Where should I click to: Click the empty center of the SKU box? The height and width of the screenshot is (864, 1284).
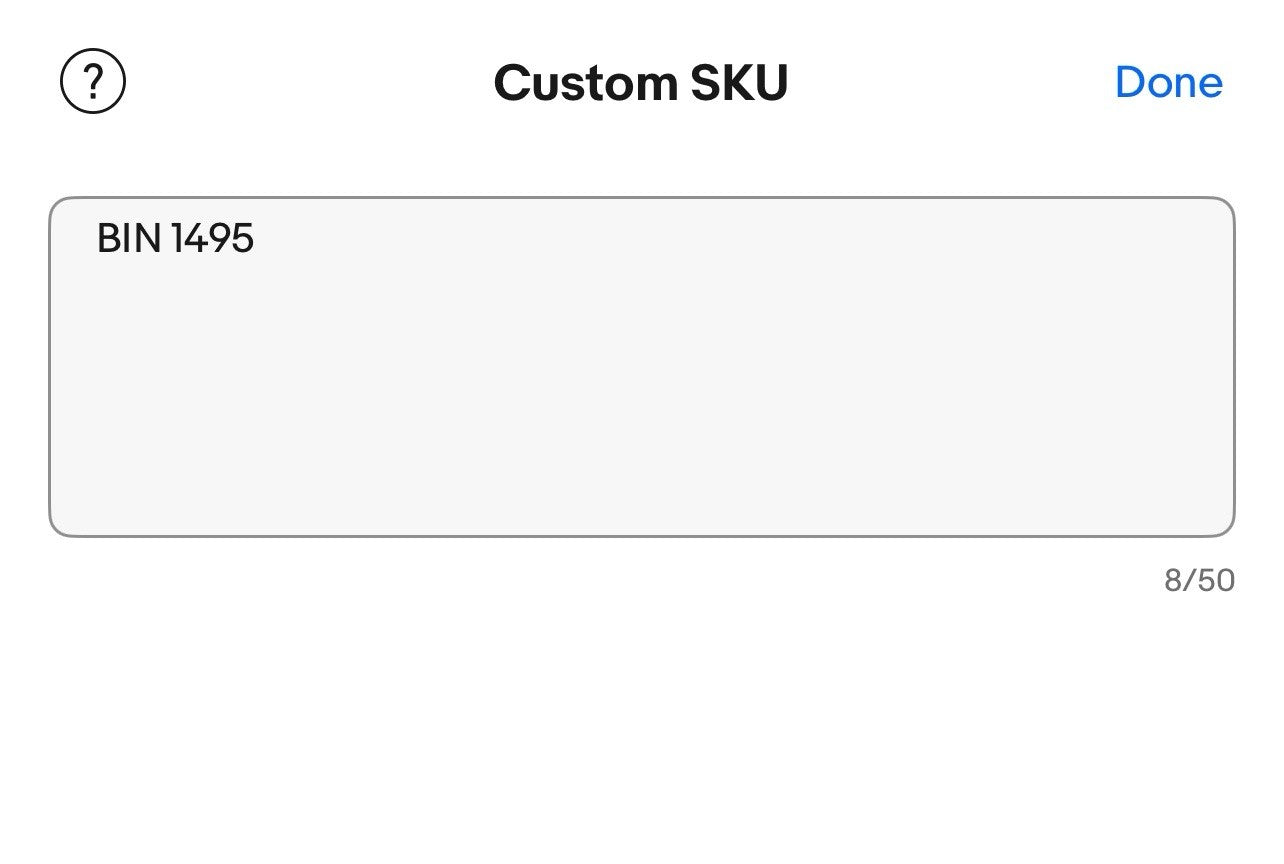(641, 380)
